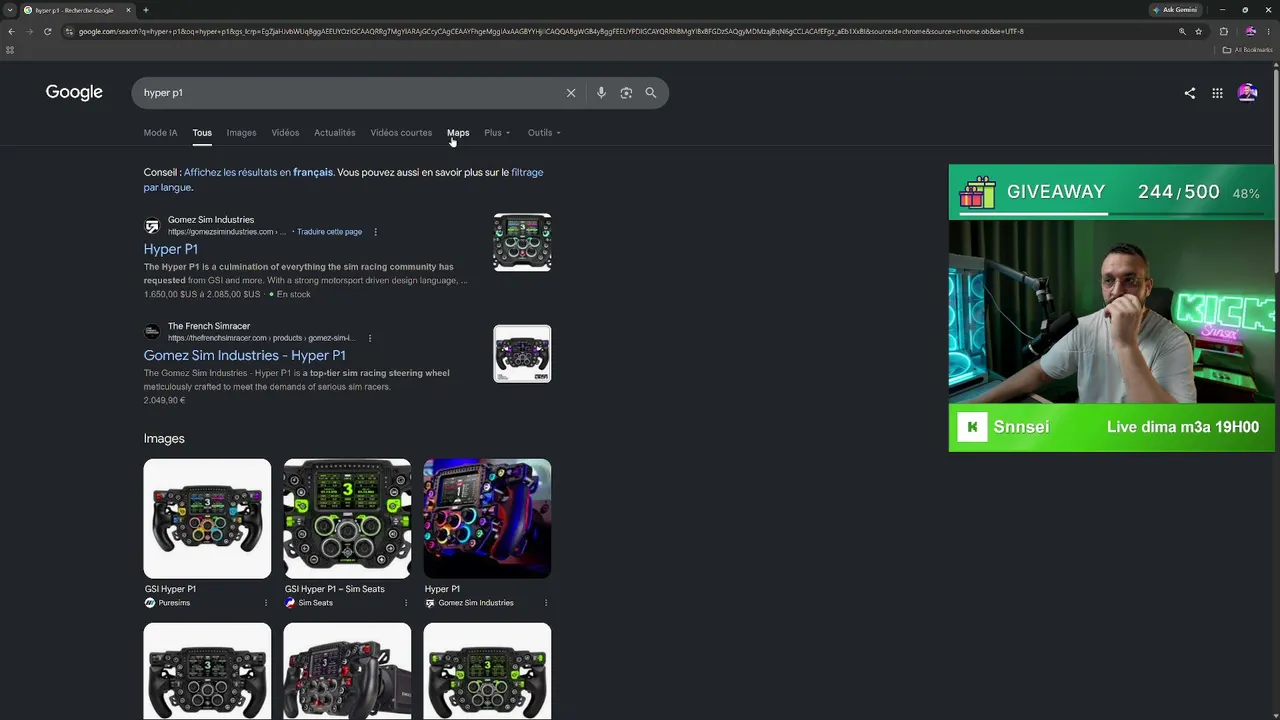Image resolution: width=1280 pixels, height=720 pixels.
Task: Click the Gomez Sim Industries favicon
Action: (152, 226)
